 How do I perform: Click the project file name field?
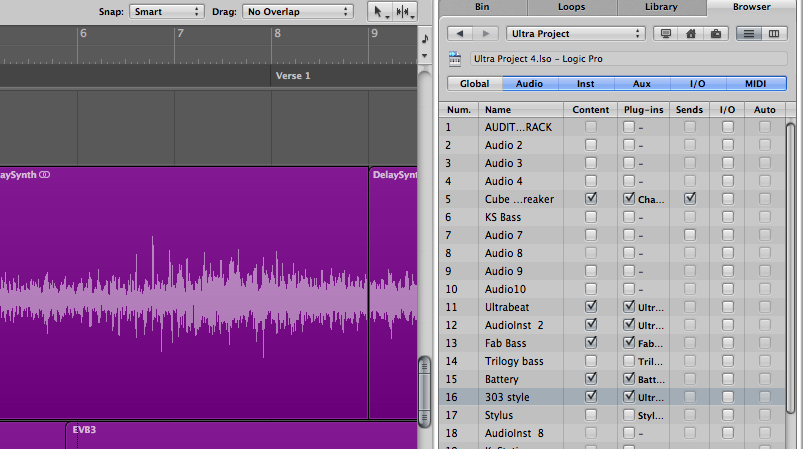628,59
